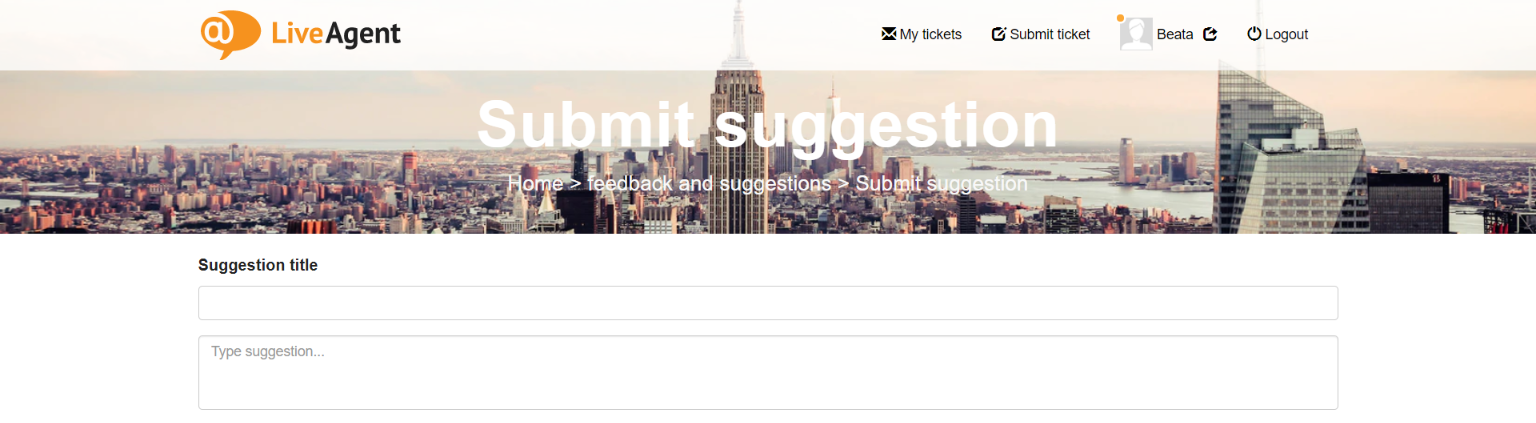Click the envelope icon beside My tickets
Viewport: 1536px width, 423px height.
(x=888, y=34)
